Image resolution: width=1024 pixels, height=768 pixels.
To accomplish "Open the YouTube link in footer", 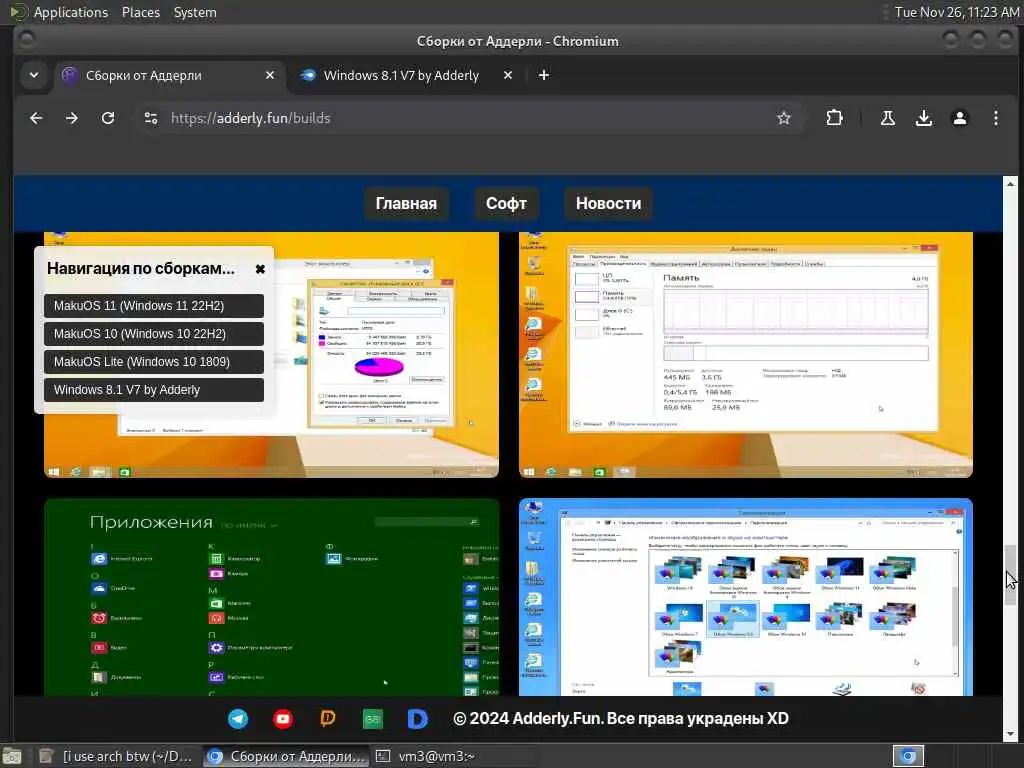I will pyautogui.click(x=283, y=719).
